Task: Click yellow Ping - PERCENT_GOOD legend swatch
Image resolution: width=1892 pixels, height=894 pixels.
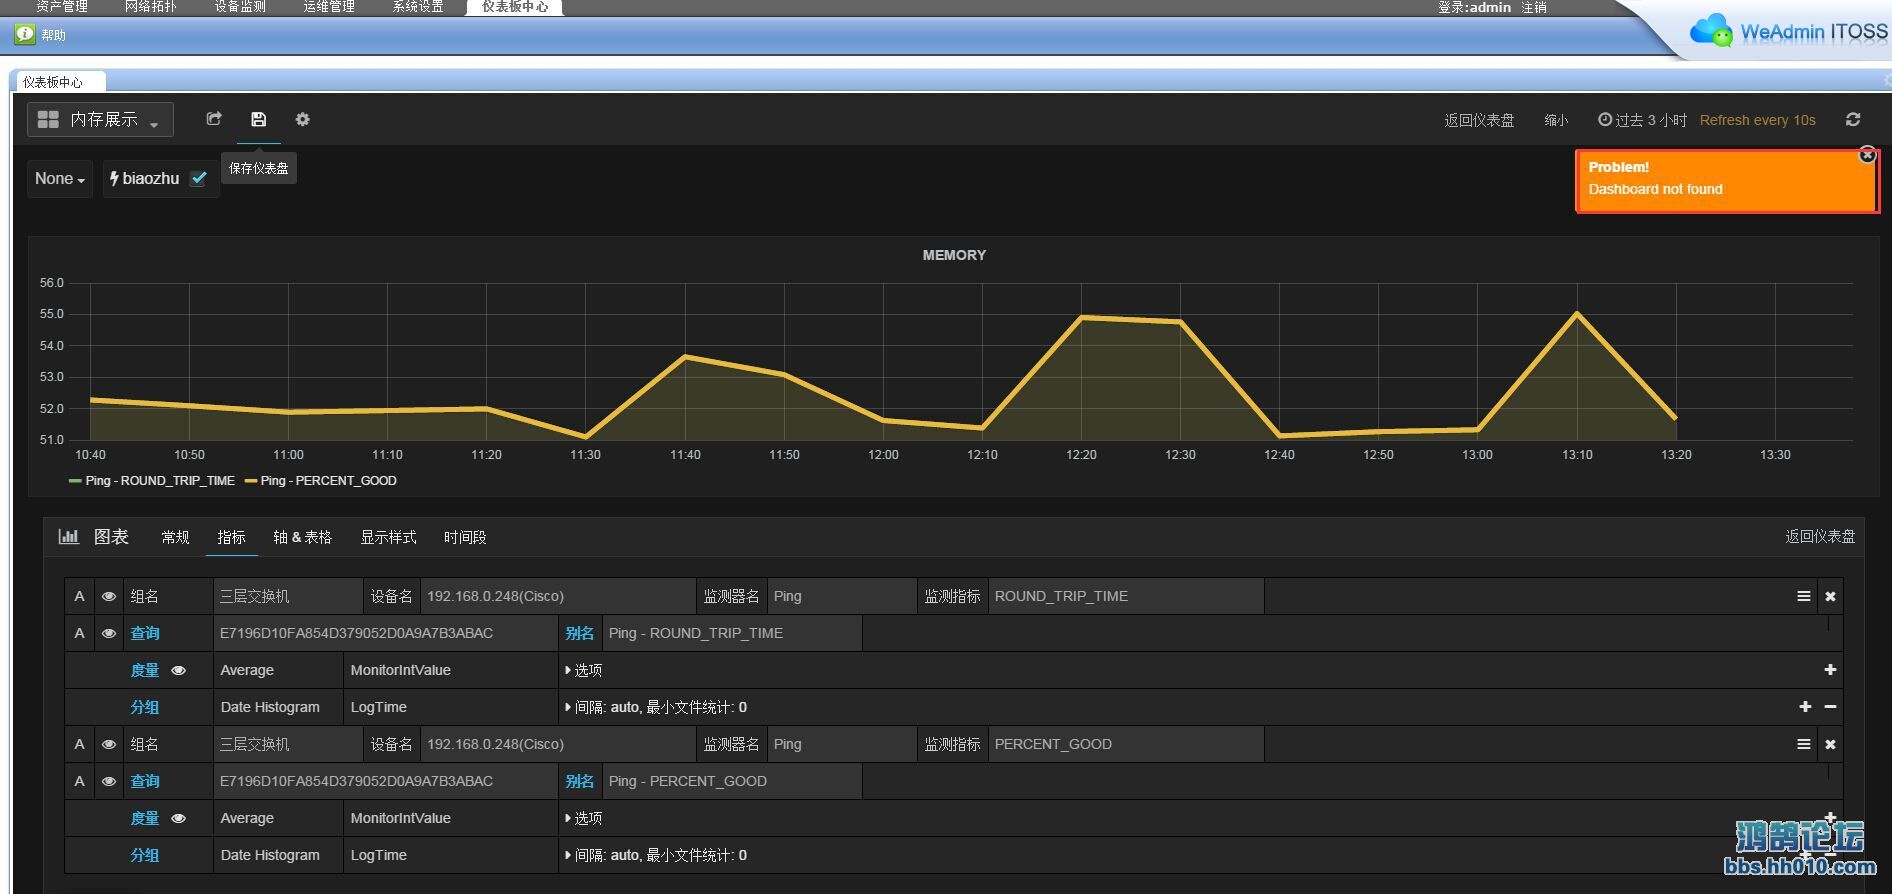Action: pos(251,481)
